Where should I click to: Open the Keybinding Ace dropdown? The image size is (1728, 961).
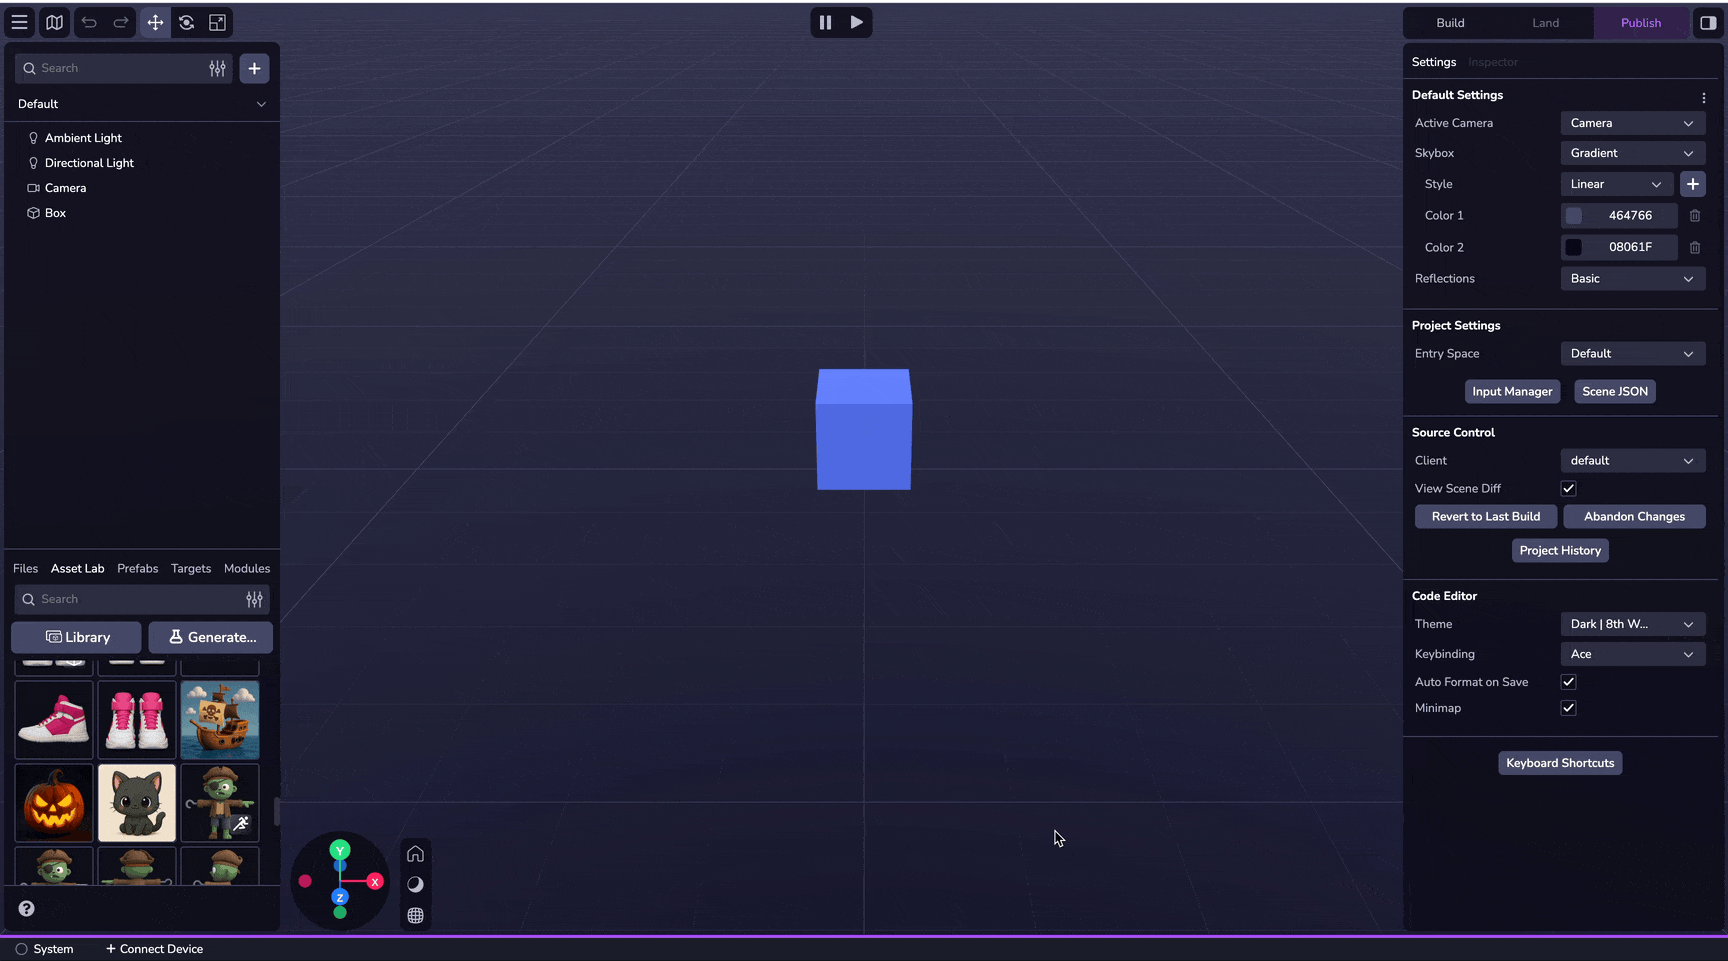coord(1632,654)
